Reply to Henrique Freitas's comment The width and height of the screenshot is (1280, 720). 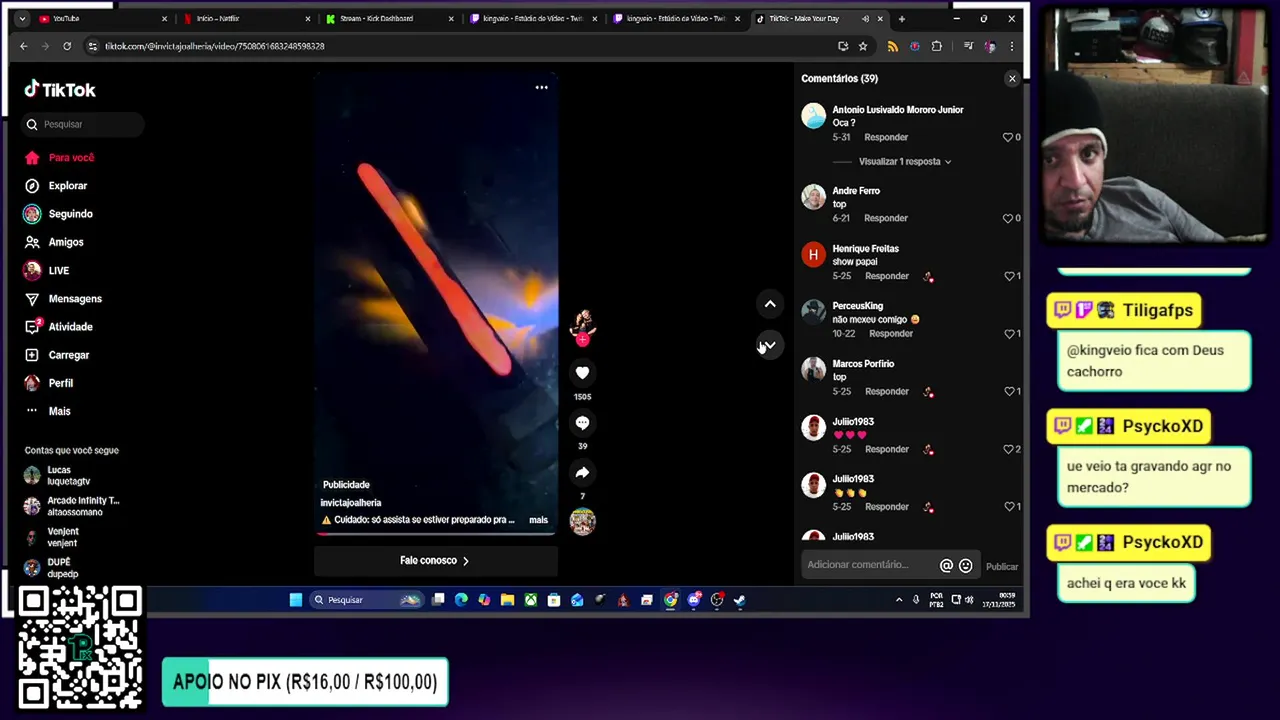(887, 276)
